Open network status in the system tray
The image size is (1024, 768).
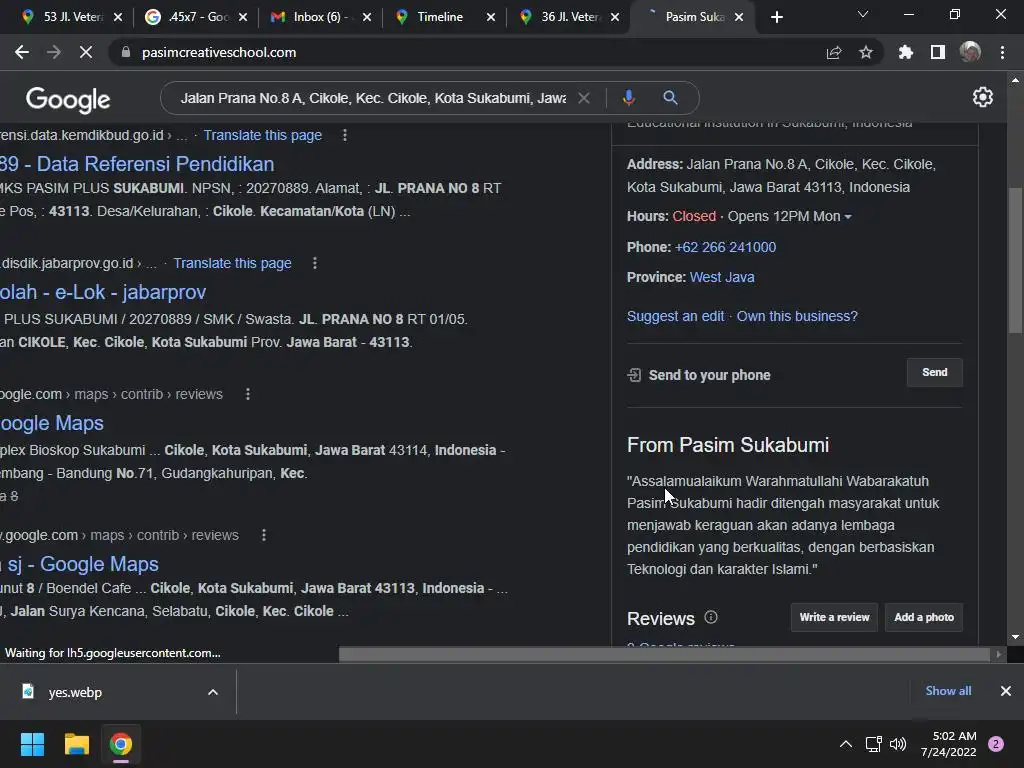coord(873,744)
